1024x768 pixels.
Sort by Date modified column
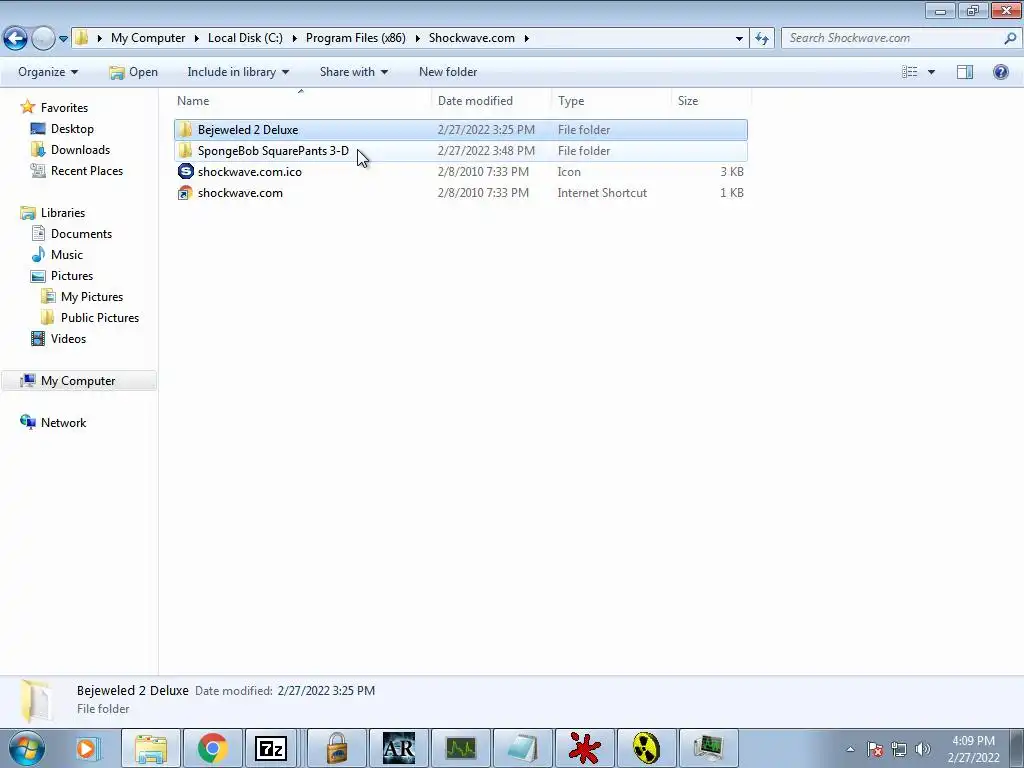[491, 101]
